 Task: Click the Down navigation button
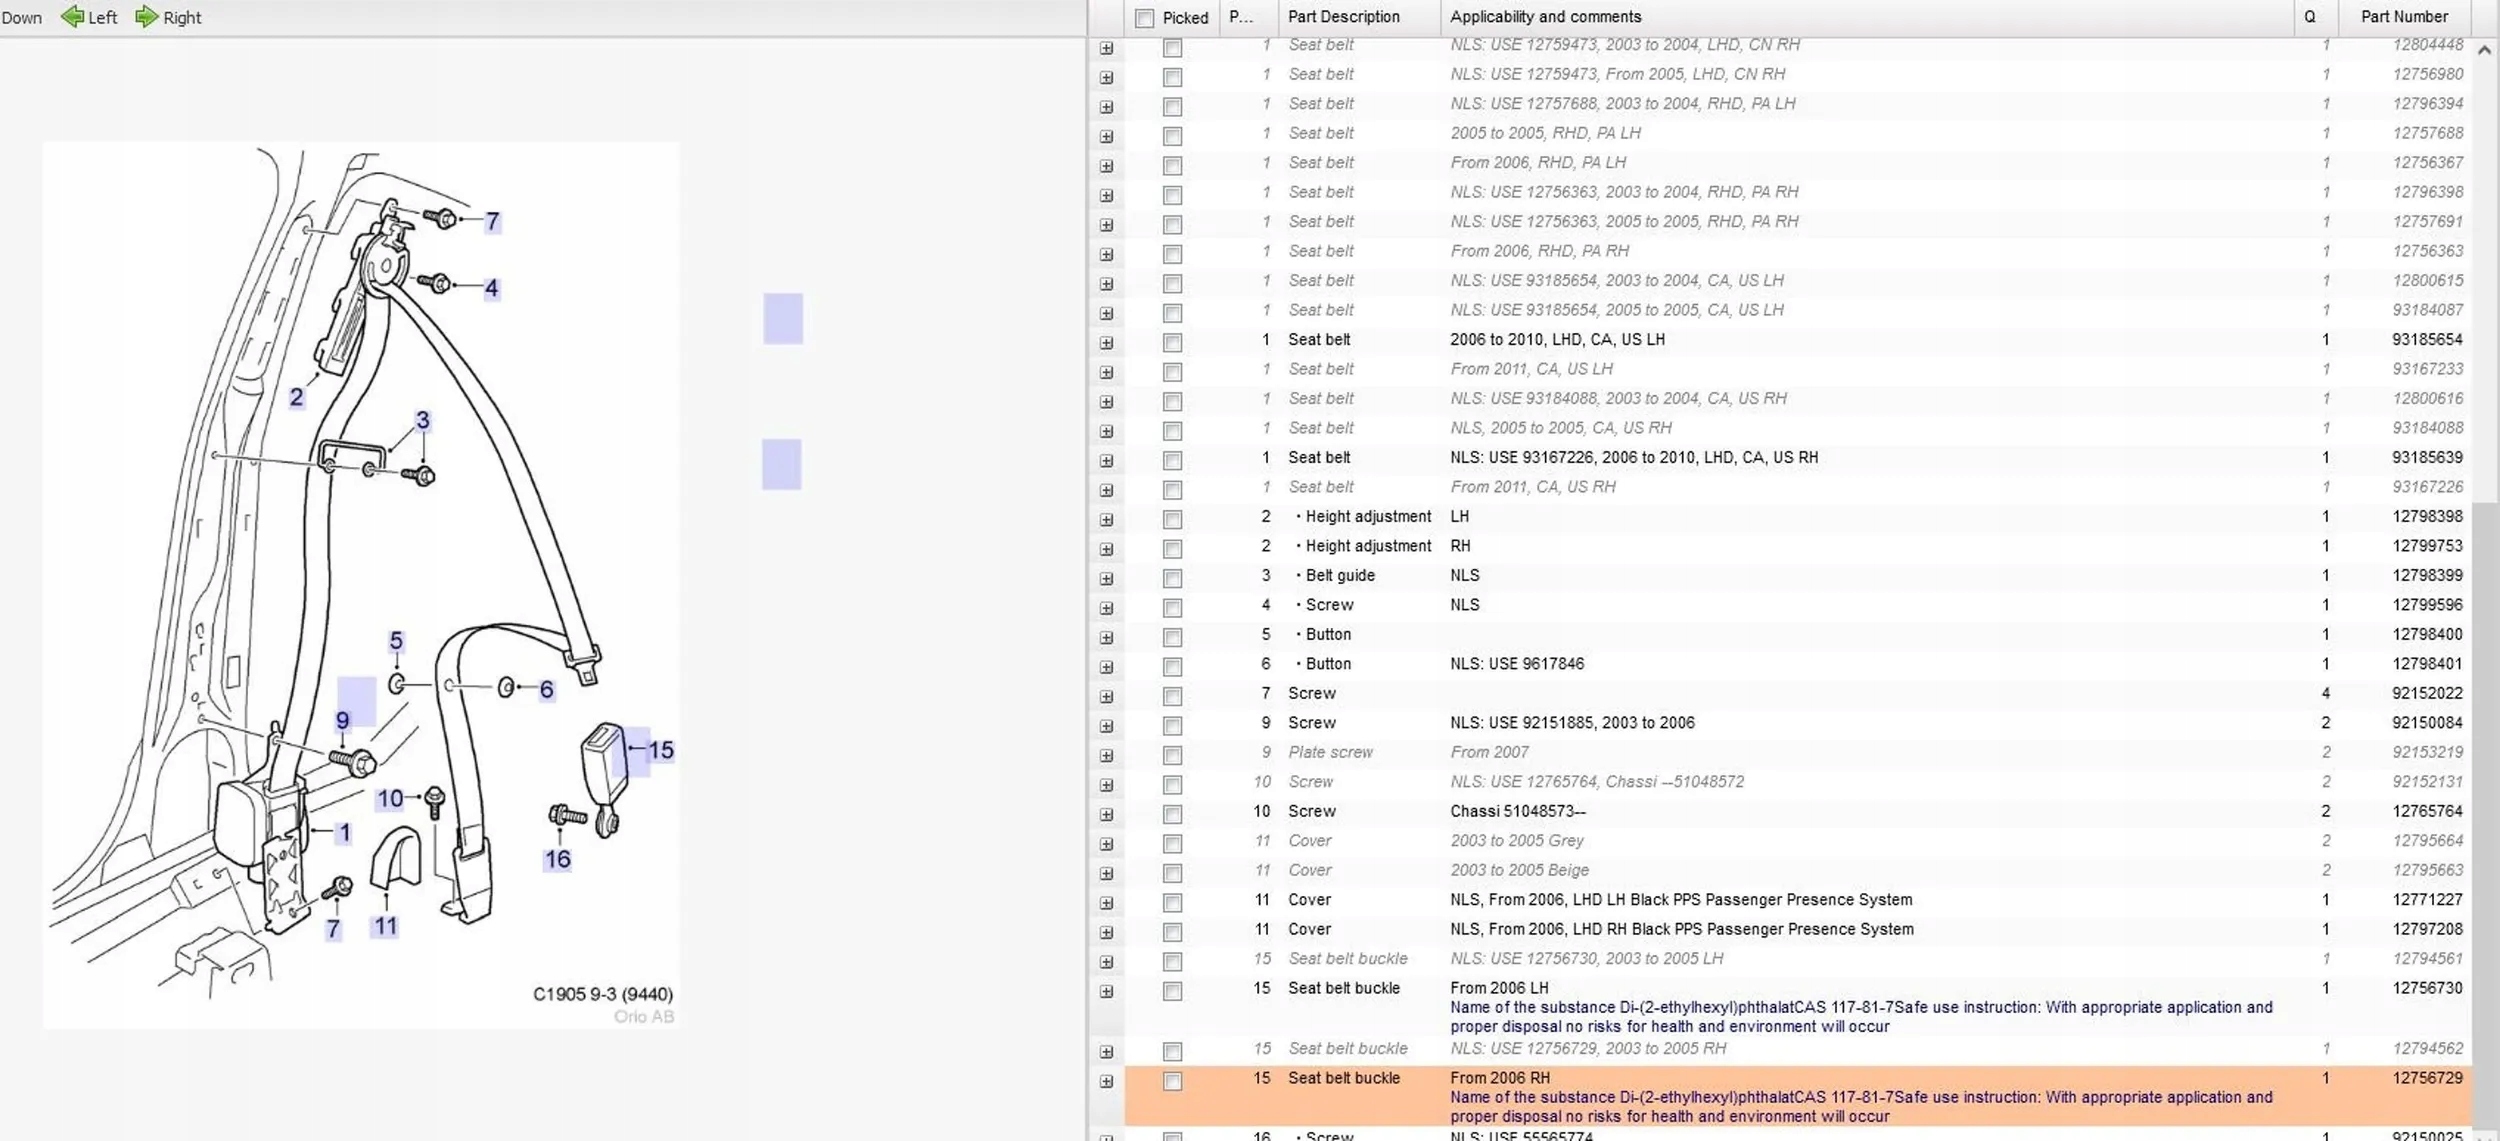click(22, 17)
